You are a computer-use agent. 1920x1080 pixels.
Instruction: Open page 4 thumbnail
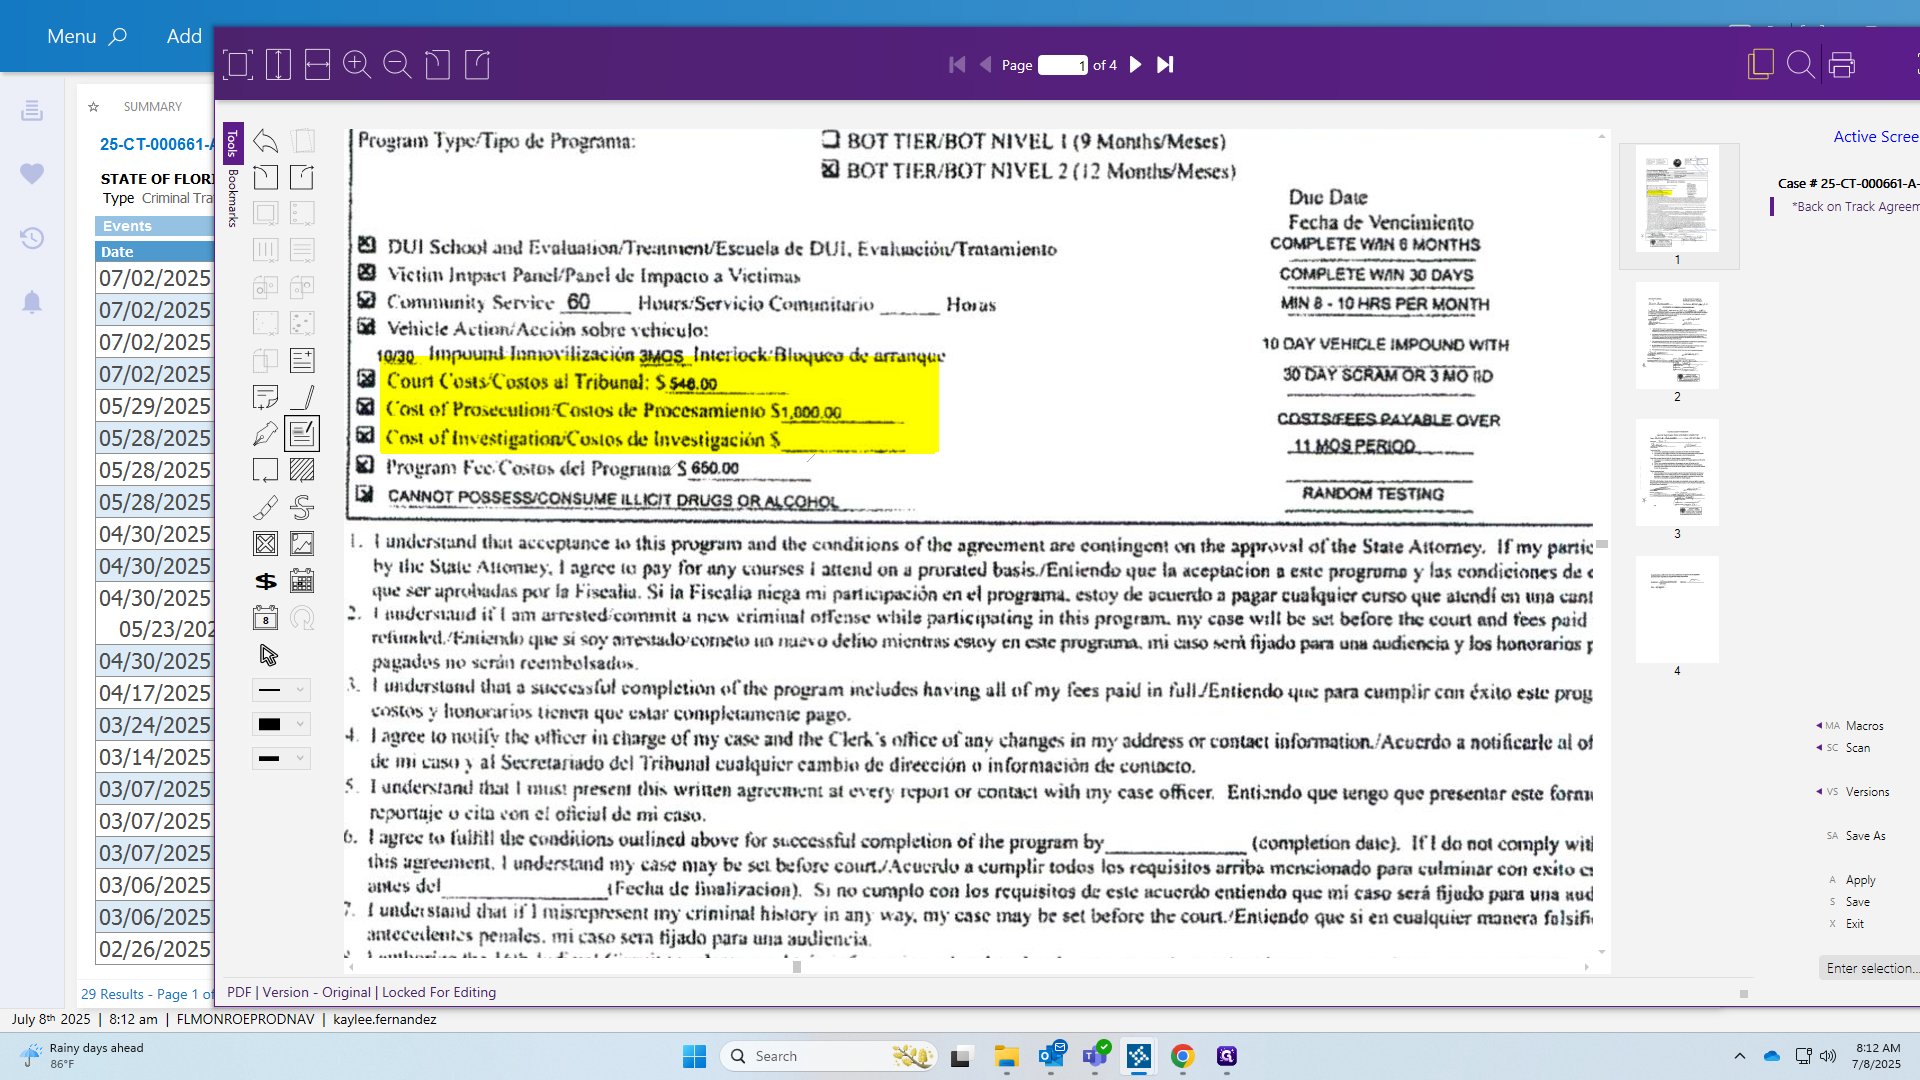(x=1677, y=609)
